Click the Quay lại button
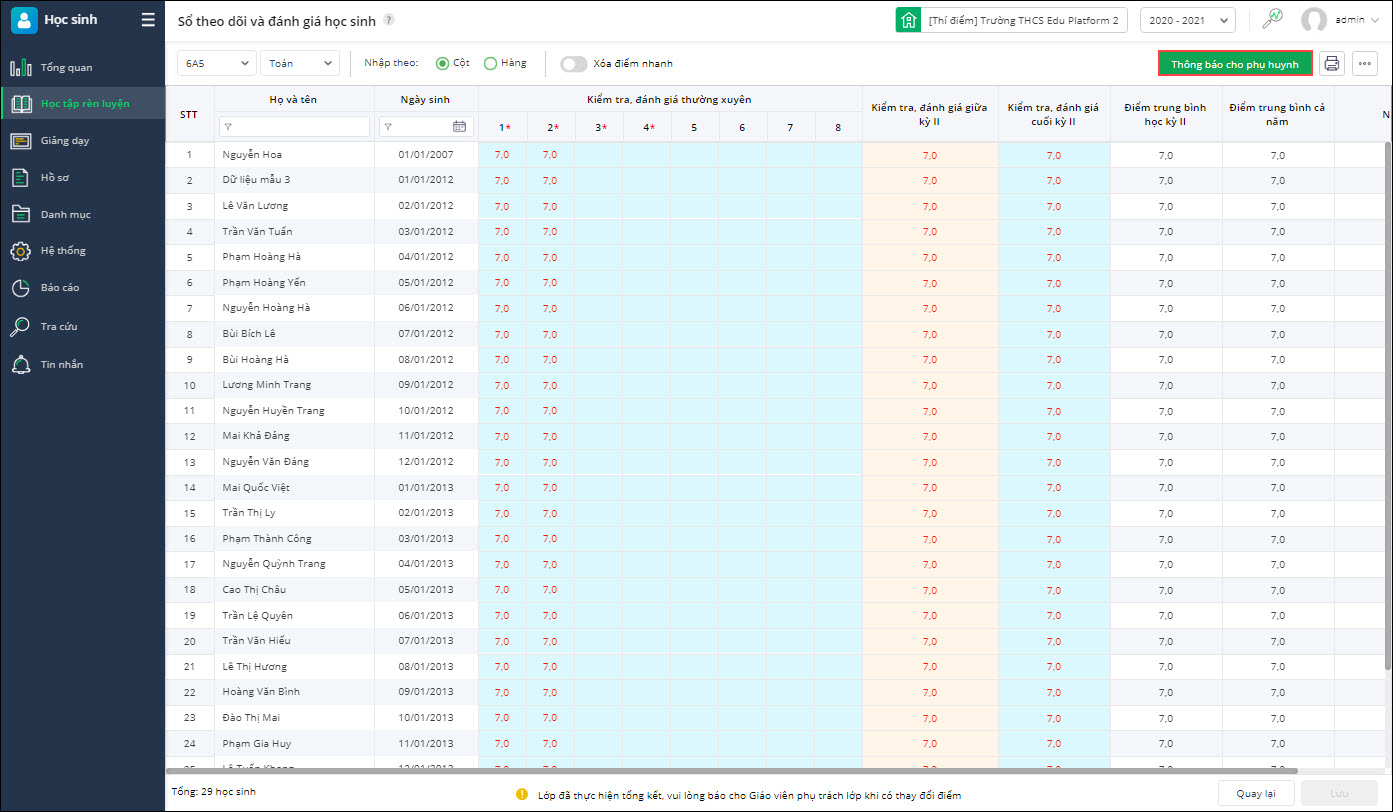 (x=1255, y=794)
